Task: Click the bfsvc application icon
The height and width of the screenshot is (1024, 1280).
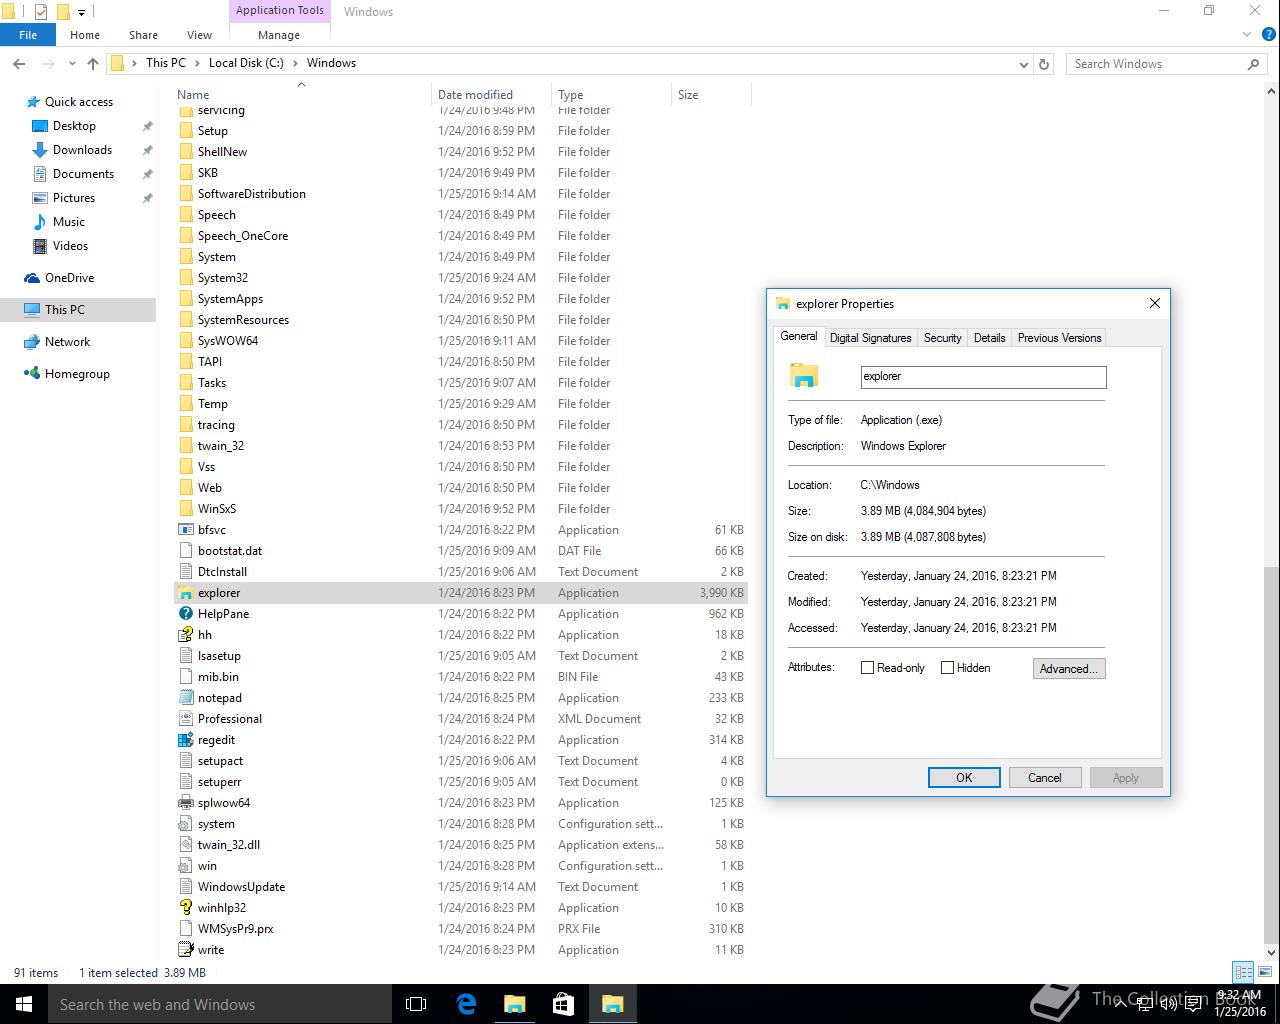Action: [185, 530]
